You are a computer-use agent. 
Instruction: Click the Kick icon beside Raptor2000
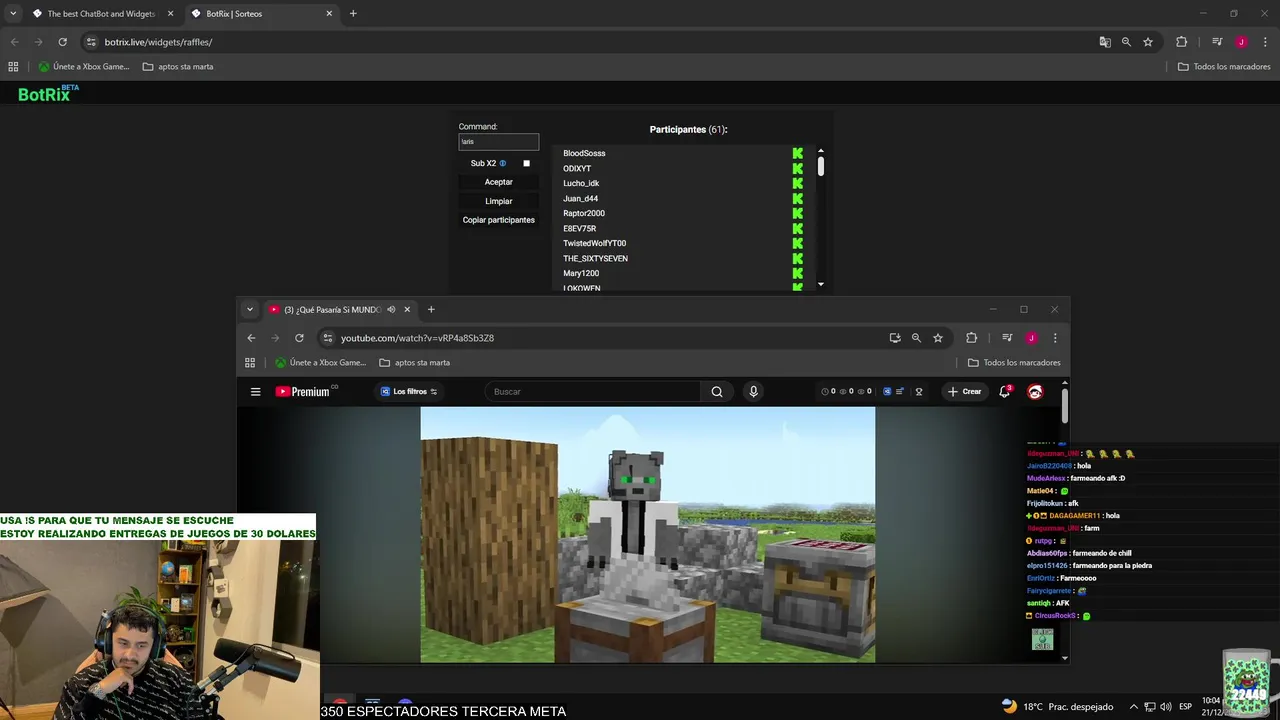tap(798, 213)
